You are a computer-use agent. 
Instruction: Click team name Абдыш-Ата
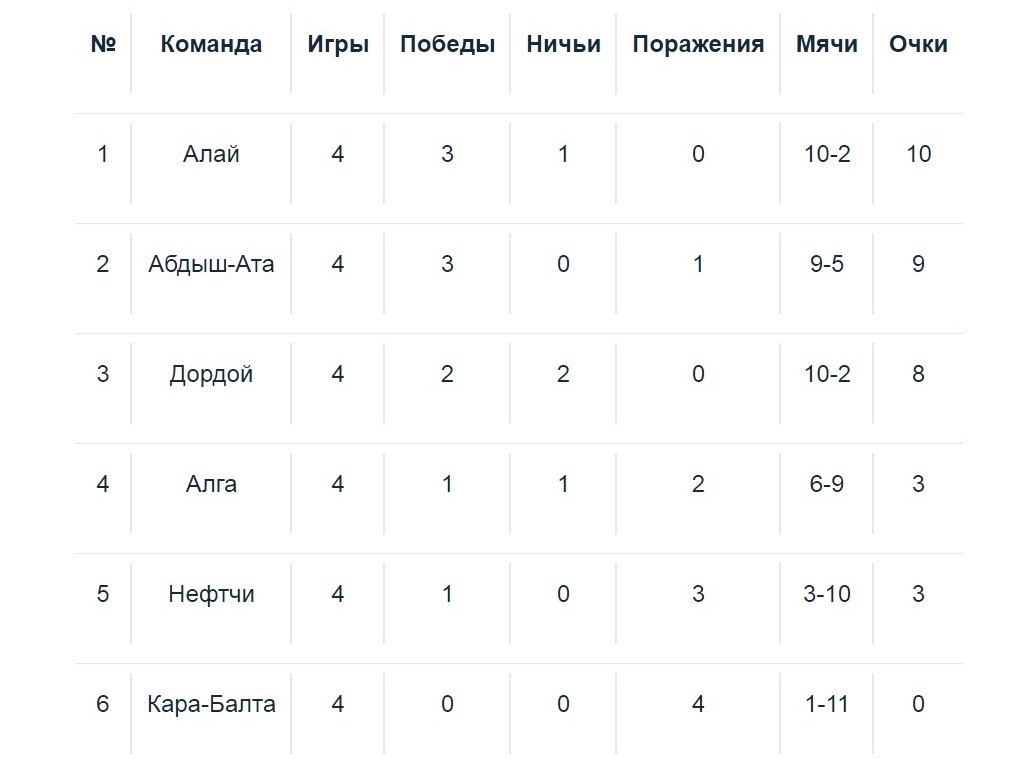[x=211, y=264]
